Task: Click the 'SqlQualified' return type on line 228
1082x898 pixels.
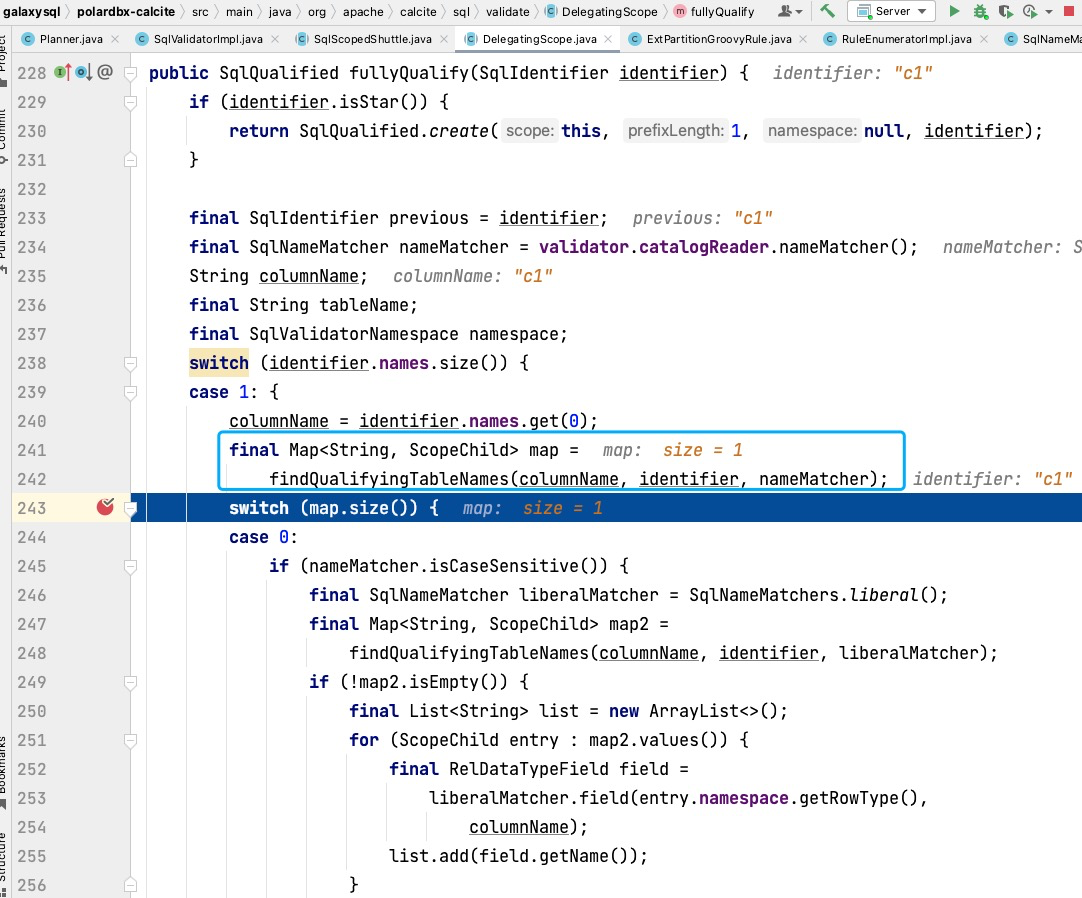Action: coord(279,72)
